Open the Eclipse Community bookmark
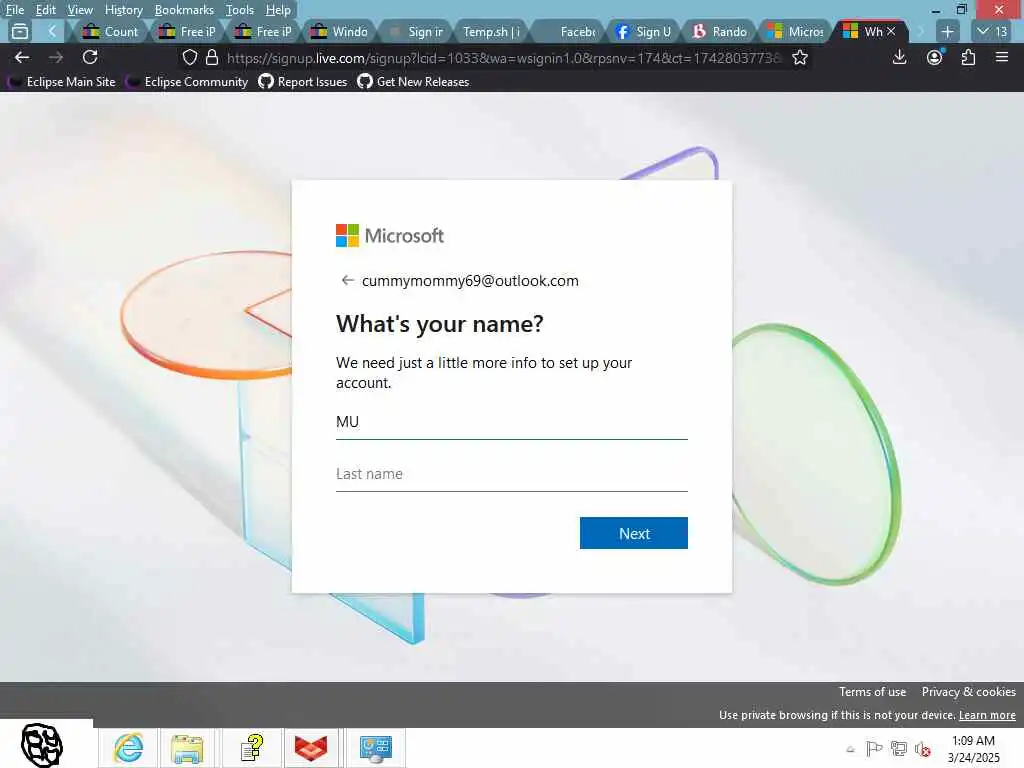1024x768 pixels. [x=188, y=82]
